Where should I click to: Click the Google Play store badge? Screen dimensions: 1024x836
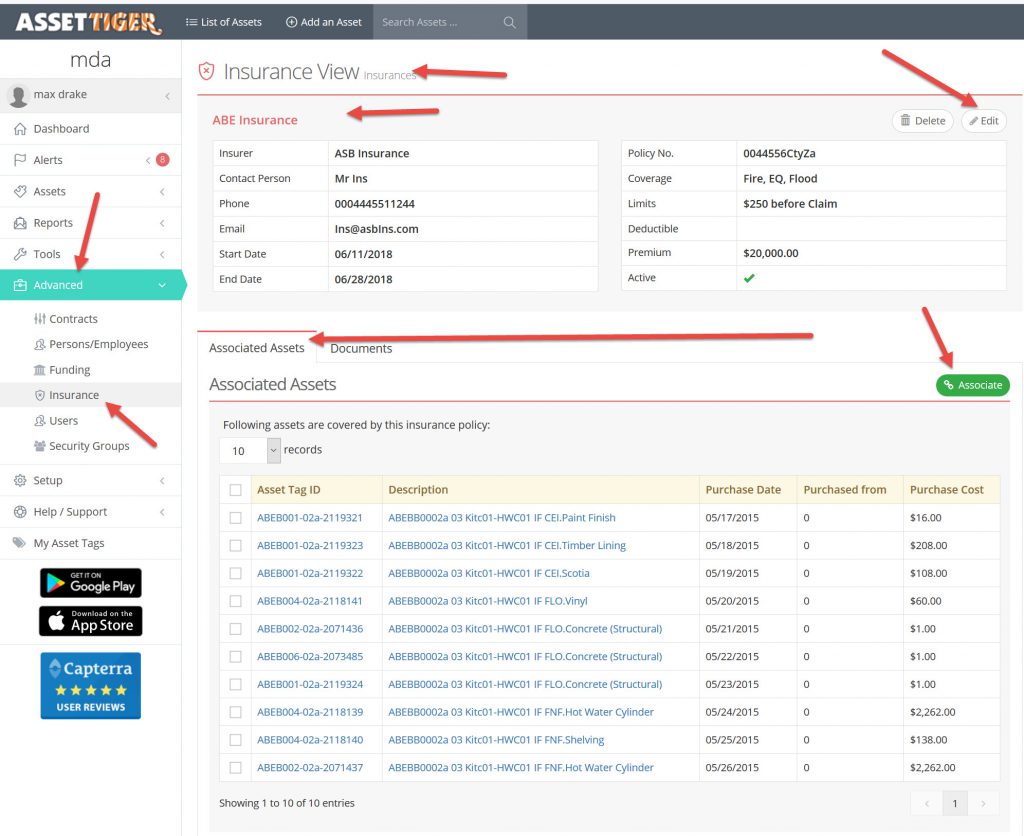pyautogui.click(x=90, y=583)
